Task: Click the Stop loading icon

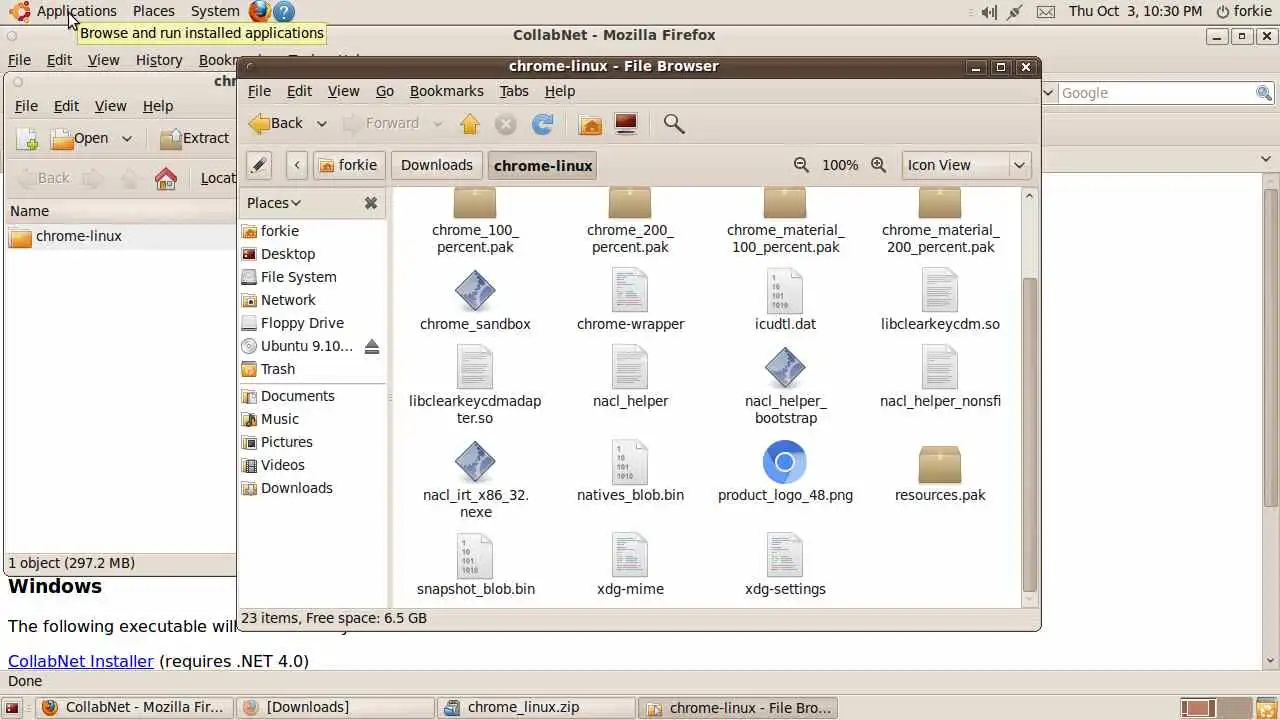Action: (x=506, y=124)
